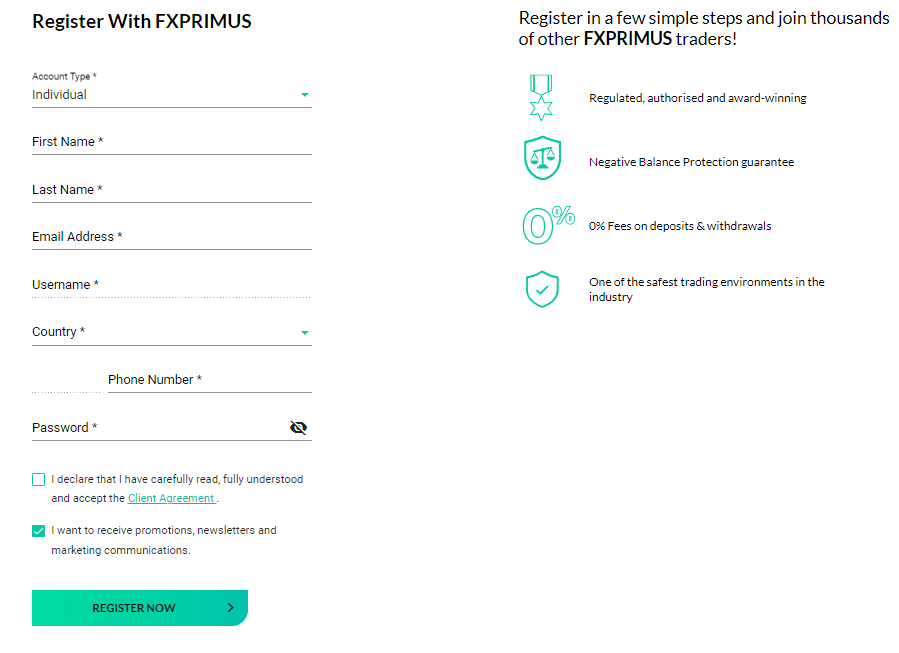This screenshot has height=653, width=899.
Task: Click the 0% fees icon
Action: (x=548, y=225)
